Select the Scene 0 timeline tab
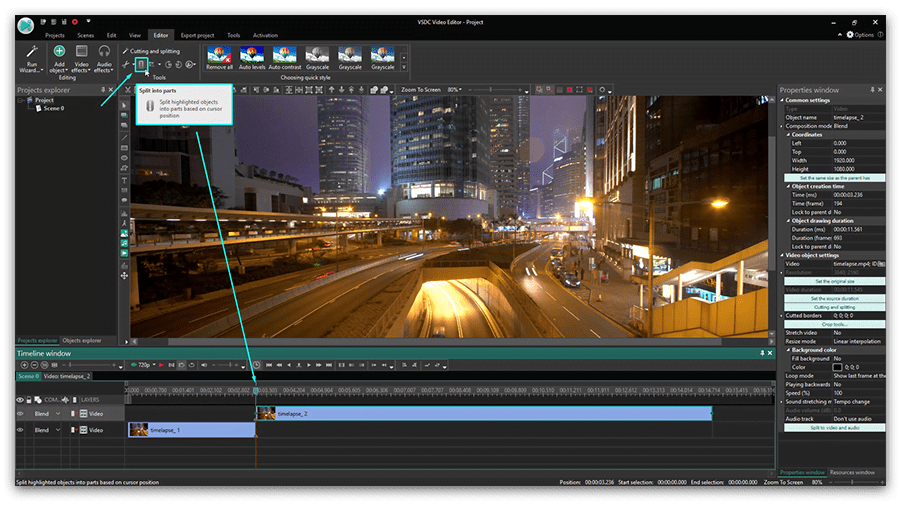 click(28, 376)
